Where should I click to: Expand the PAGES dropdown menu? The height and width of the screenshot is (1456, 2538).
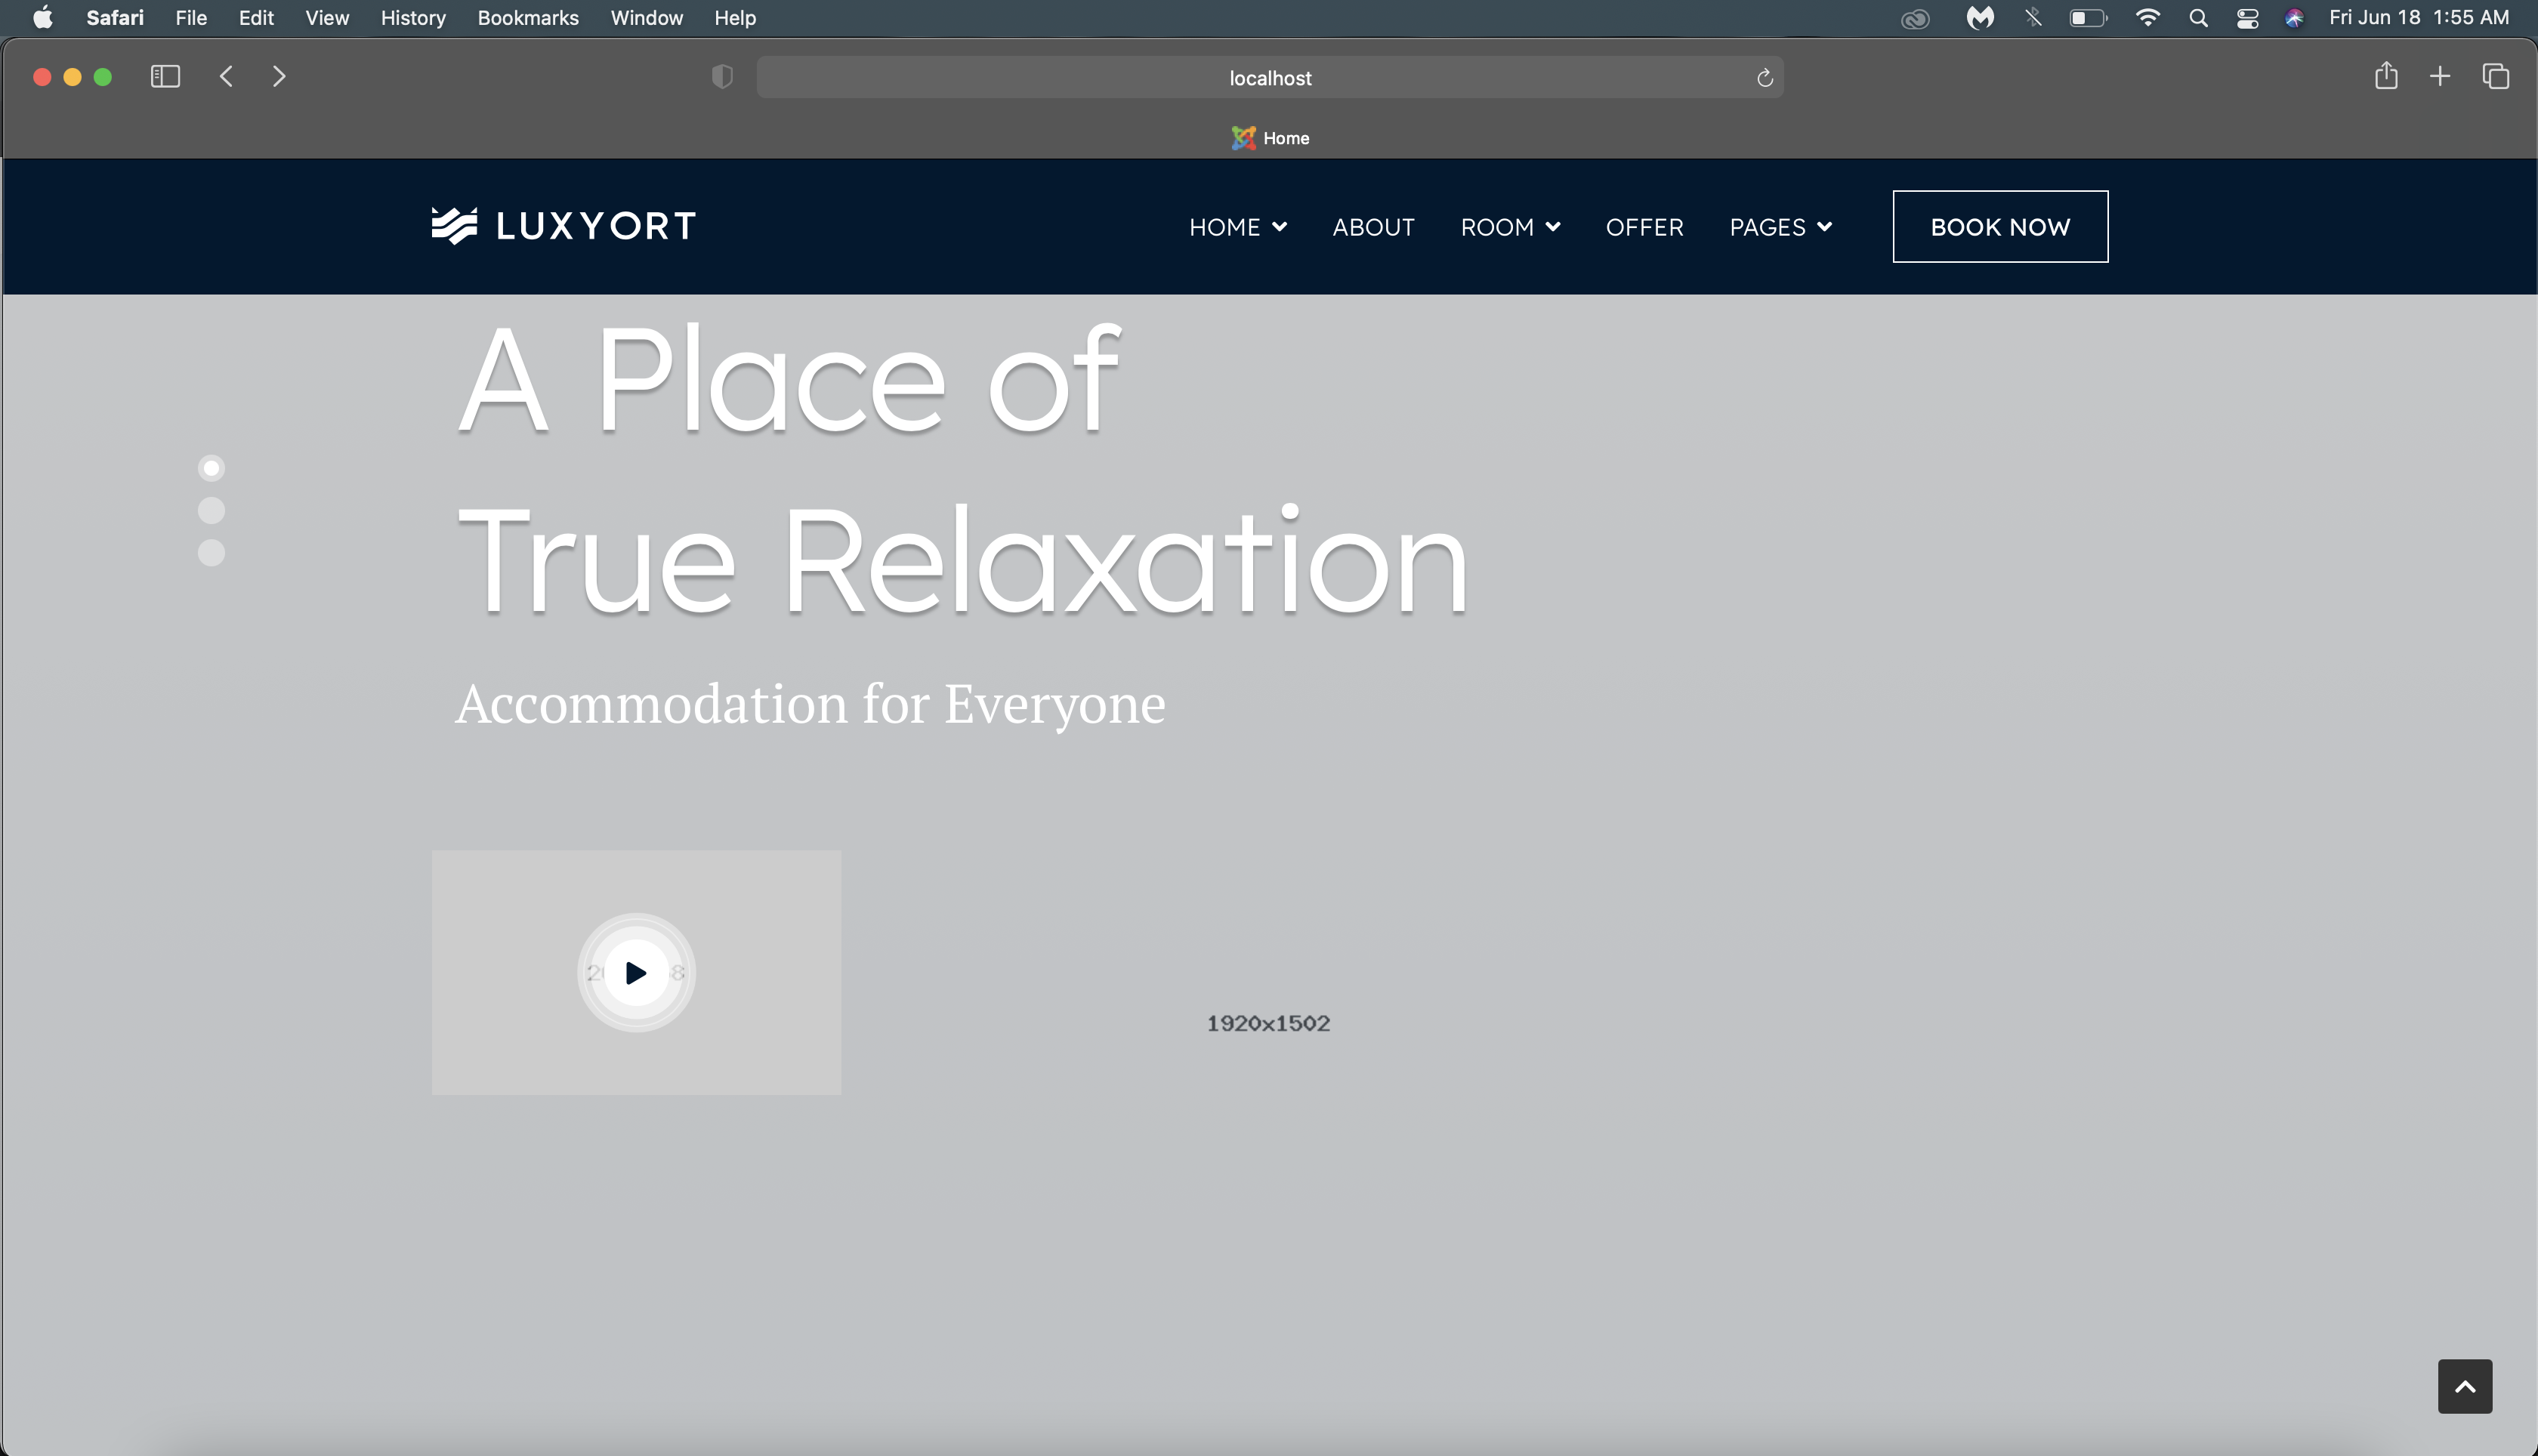tap(1780, 227)
